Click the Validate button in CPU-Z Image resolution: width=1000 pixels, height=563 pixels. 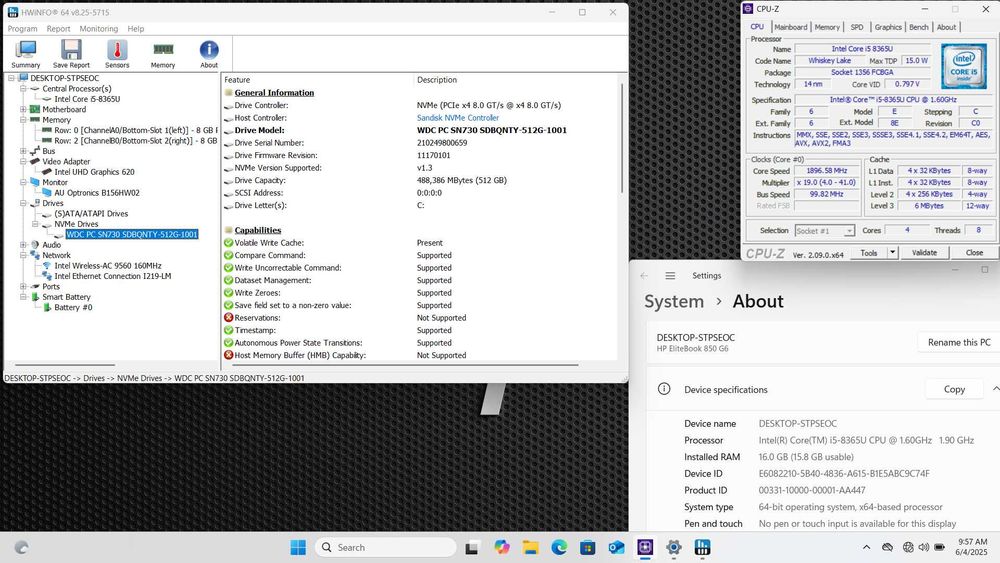pos(924,252)
